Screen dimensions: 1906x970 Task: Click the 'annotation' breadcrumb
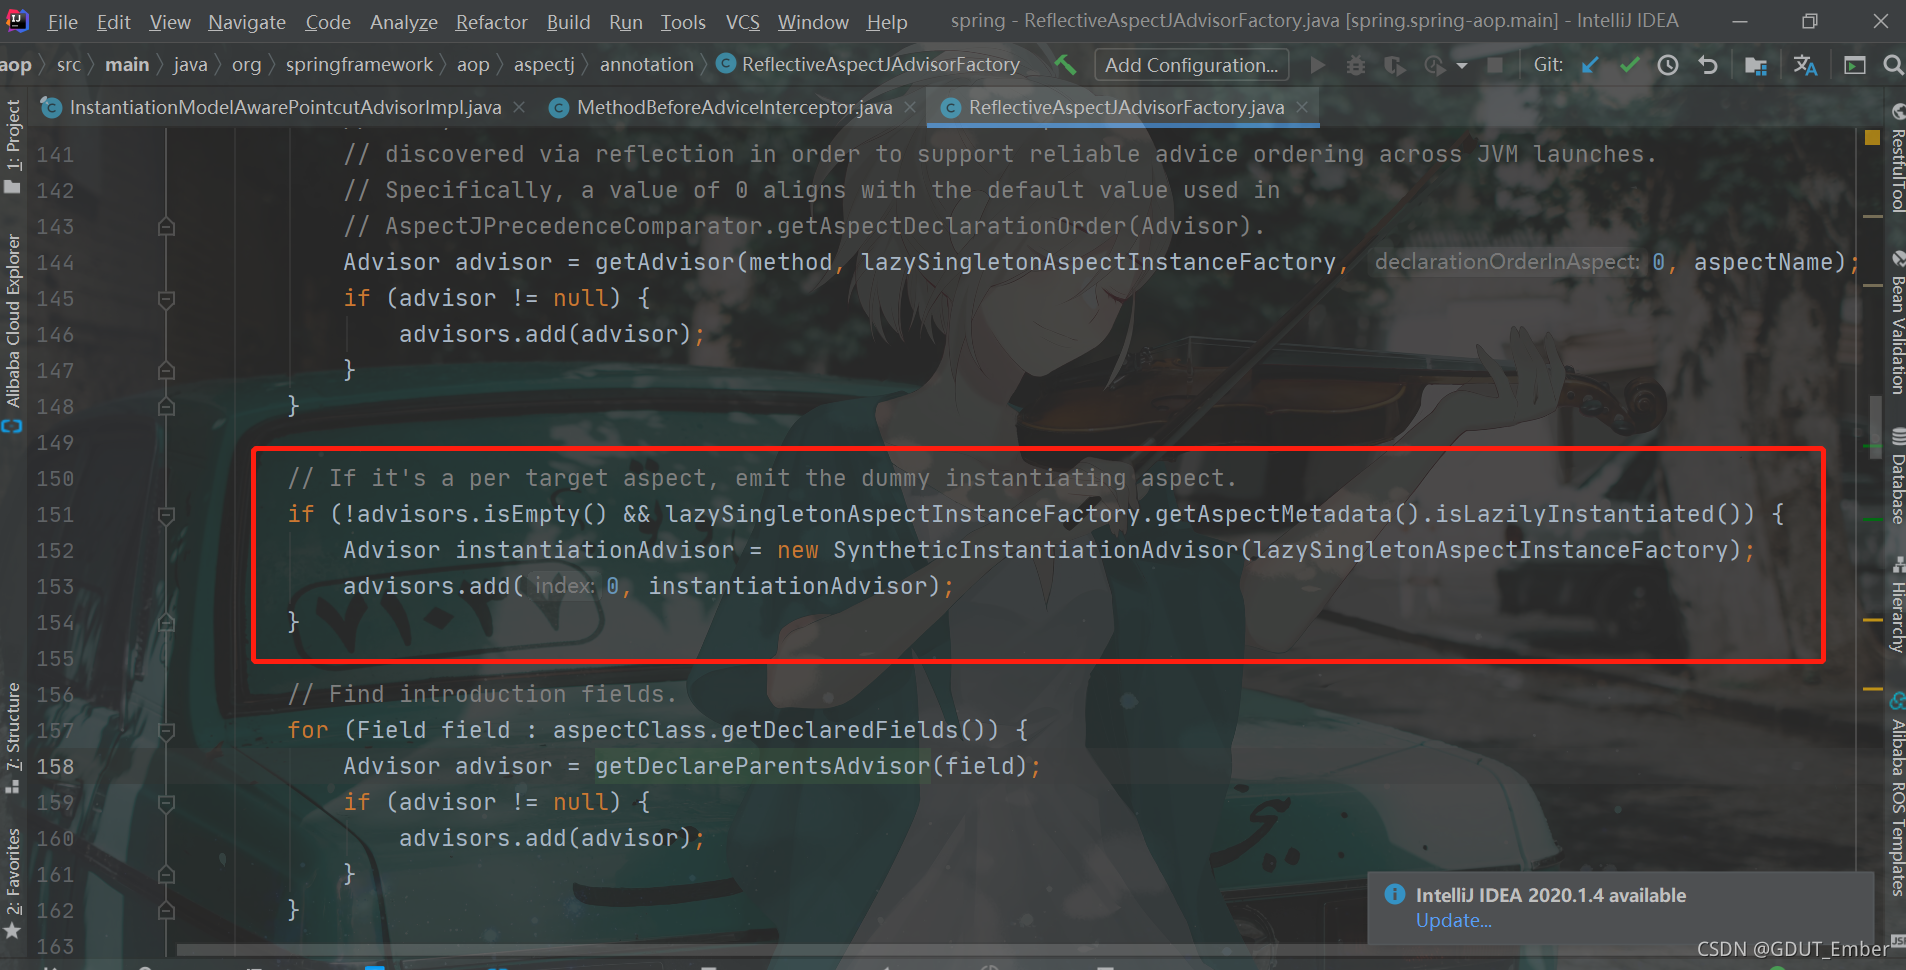[x=646, y=65]
